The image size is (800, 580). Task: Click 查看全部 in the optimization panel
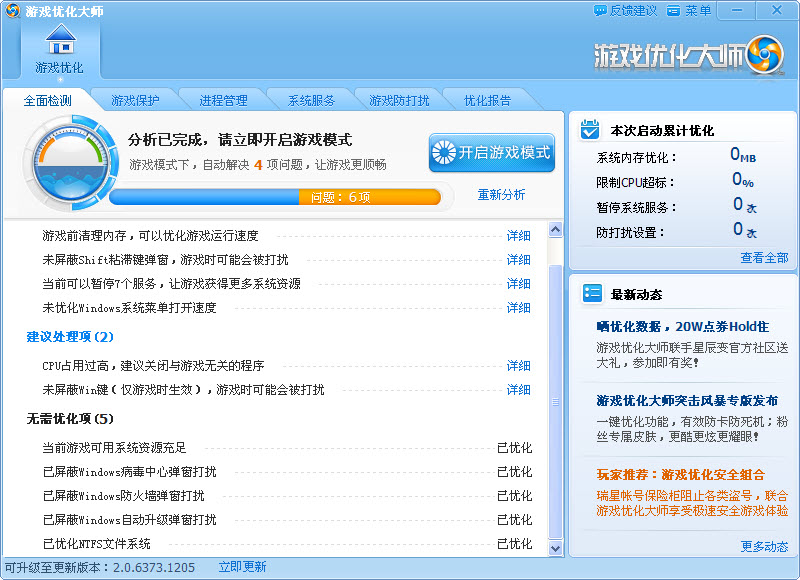point(764,258)
